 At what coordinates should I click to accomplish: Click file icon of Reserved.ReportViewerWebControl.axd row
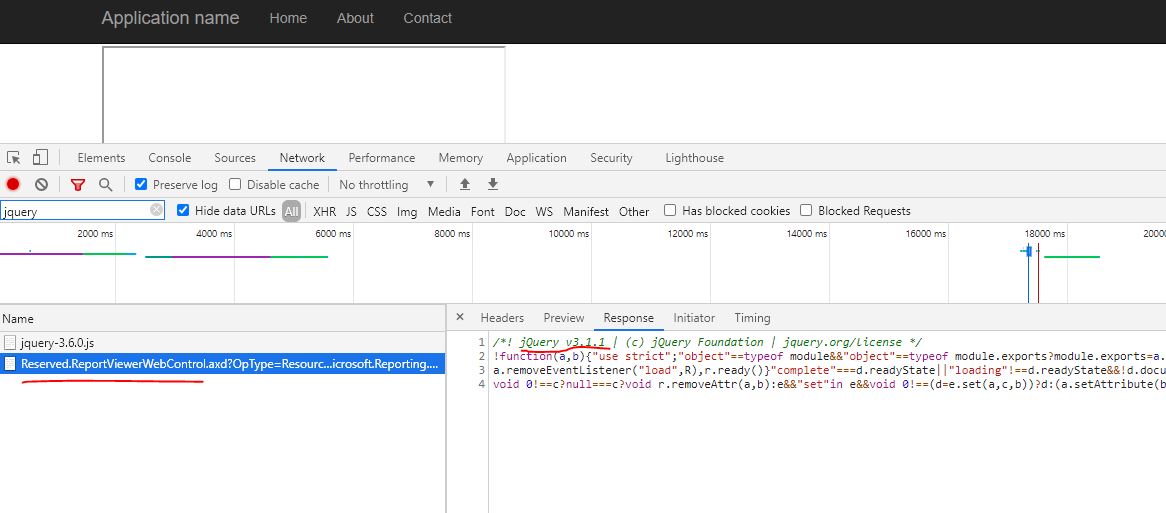pyautogui.click(x=10, y=364)
